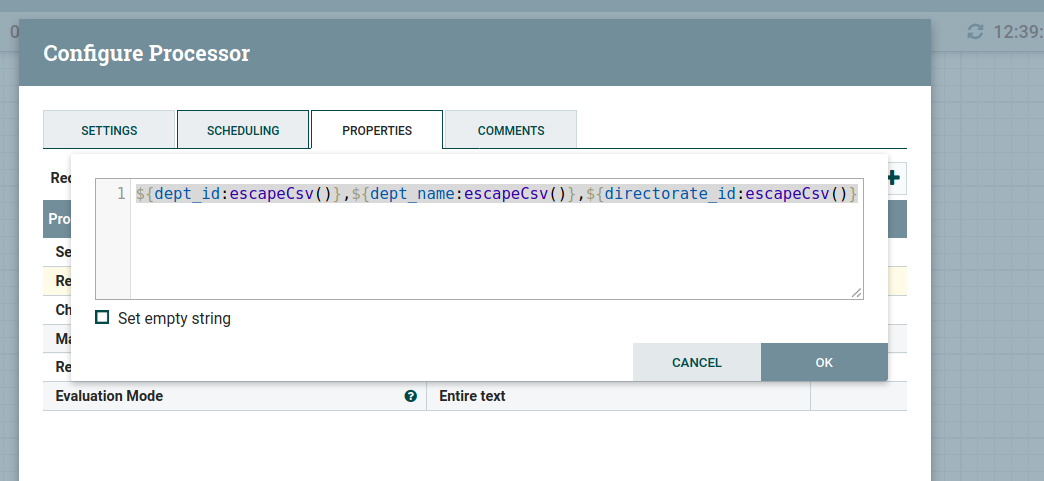
Task: Click dept_name in the expression text
Action: pyautogui.click(x=412, y=194)
